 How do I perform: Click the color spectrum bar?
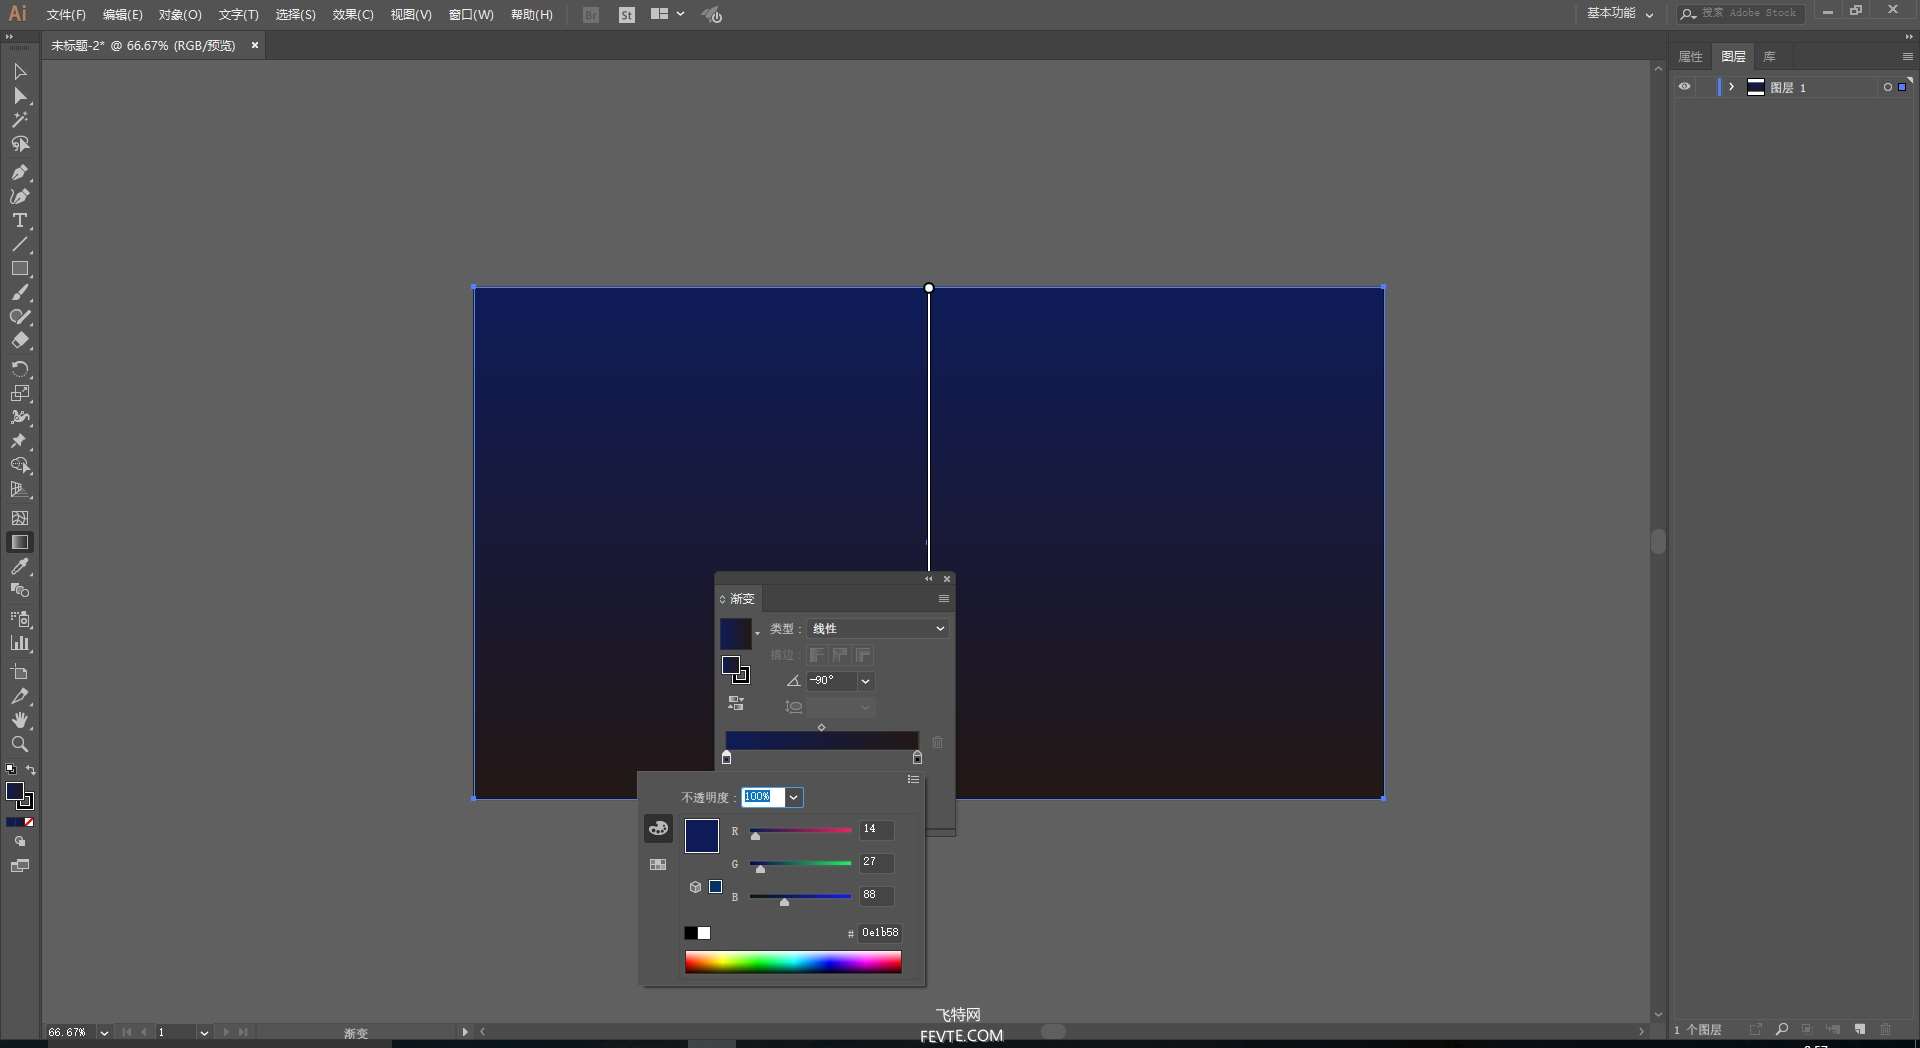pos(793,962)
